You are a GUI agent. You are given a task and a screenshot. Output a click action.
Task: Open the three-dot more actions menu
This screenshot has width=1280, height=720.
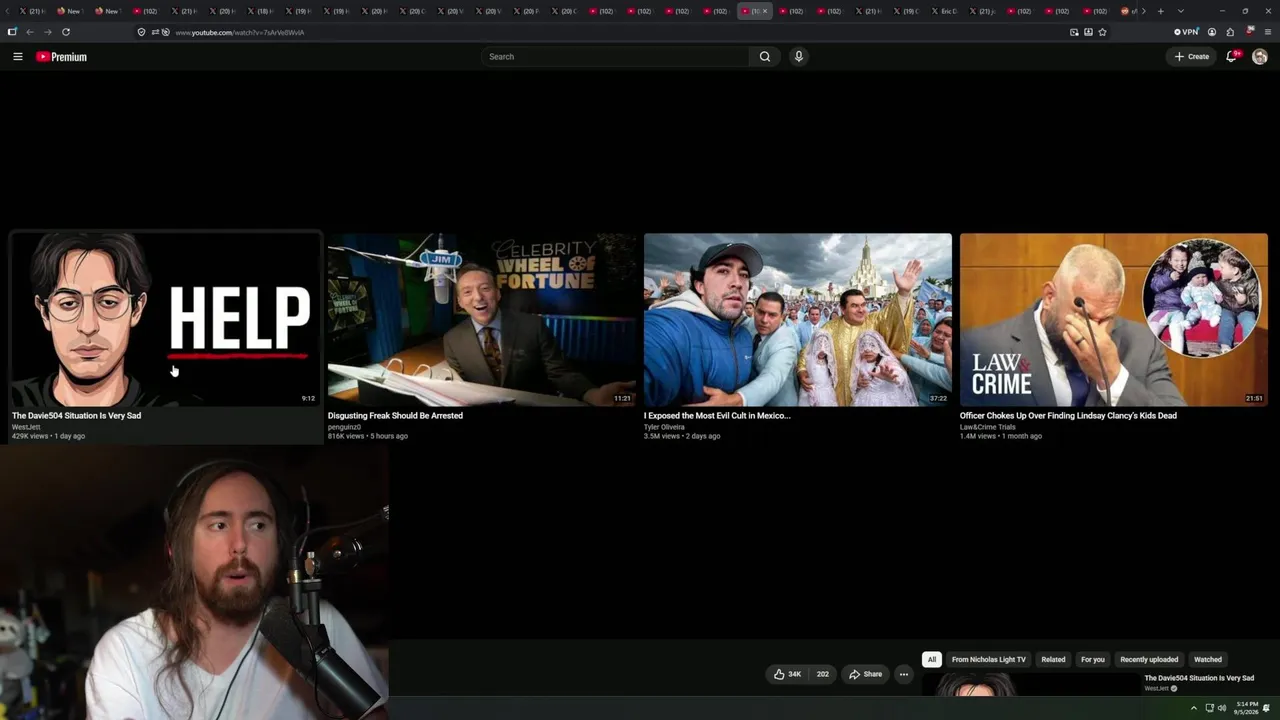[903, 674]
